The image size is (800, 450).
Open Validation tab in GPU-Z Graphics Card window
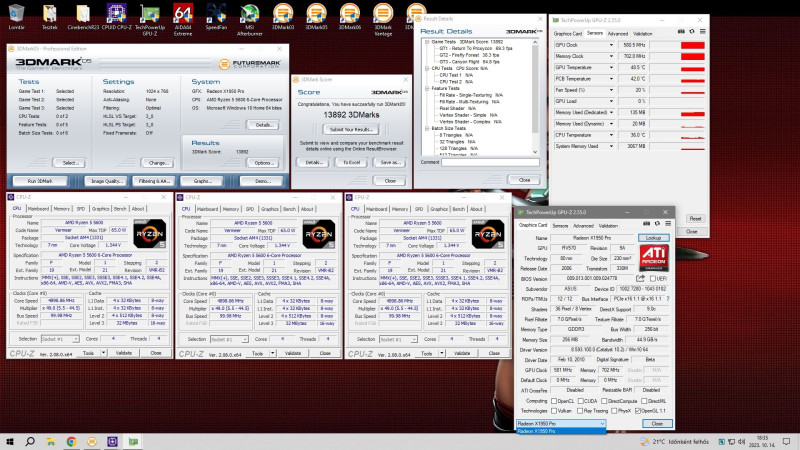(x=608, y=226)
